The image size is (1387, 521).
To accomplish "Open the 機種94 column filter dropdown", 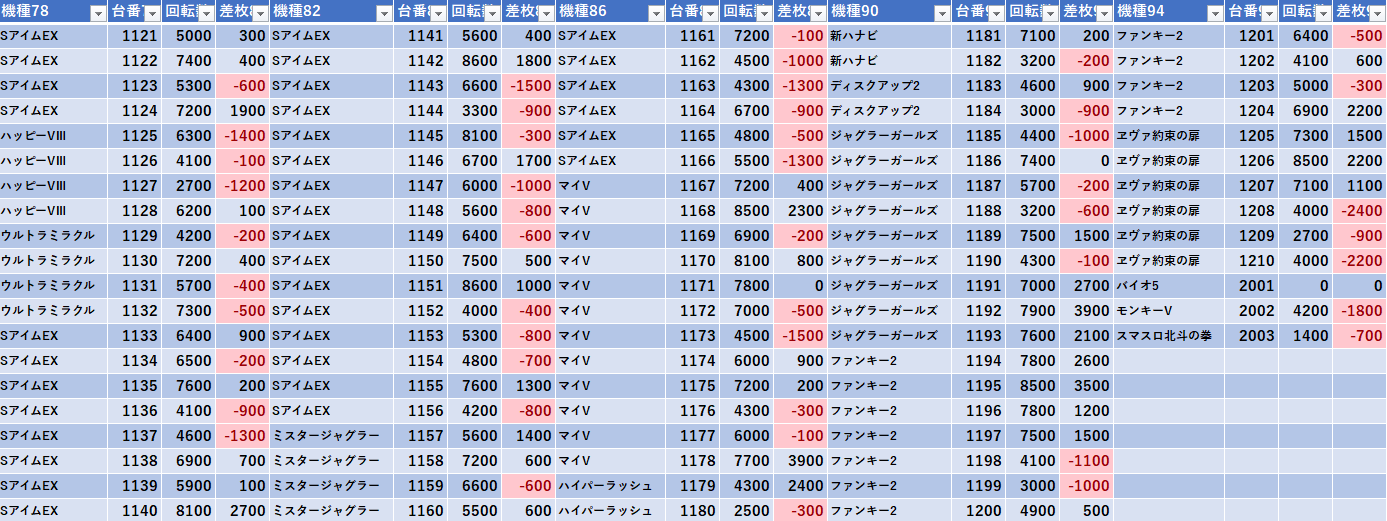I will (1215, 13).
